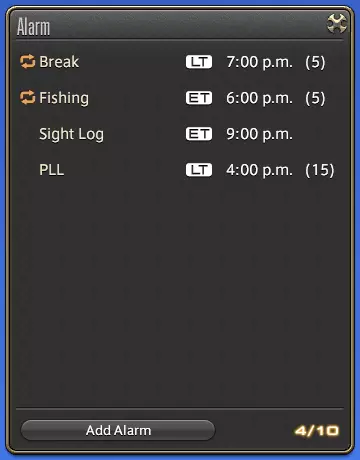This screenshot has width=360, height=460.
Task: Click the repeat icon beside Break
Action: tap(27, 62)
